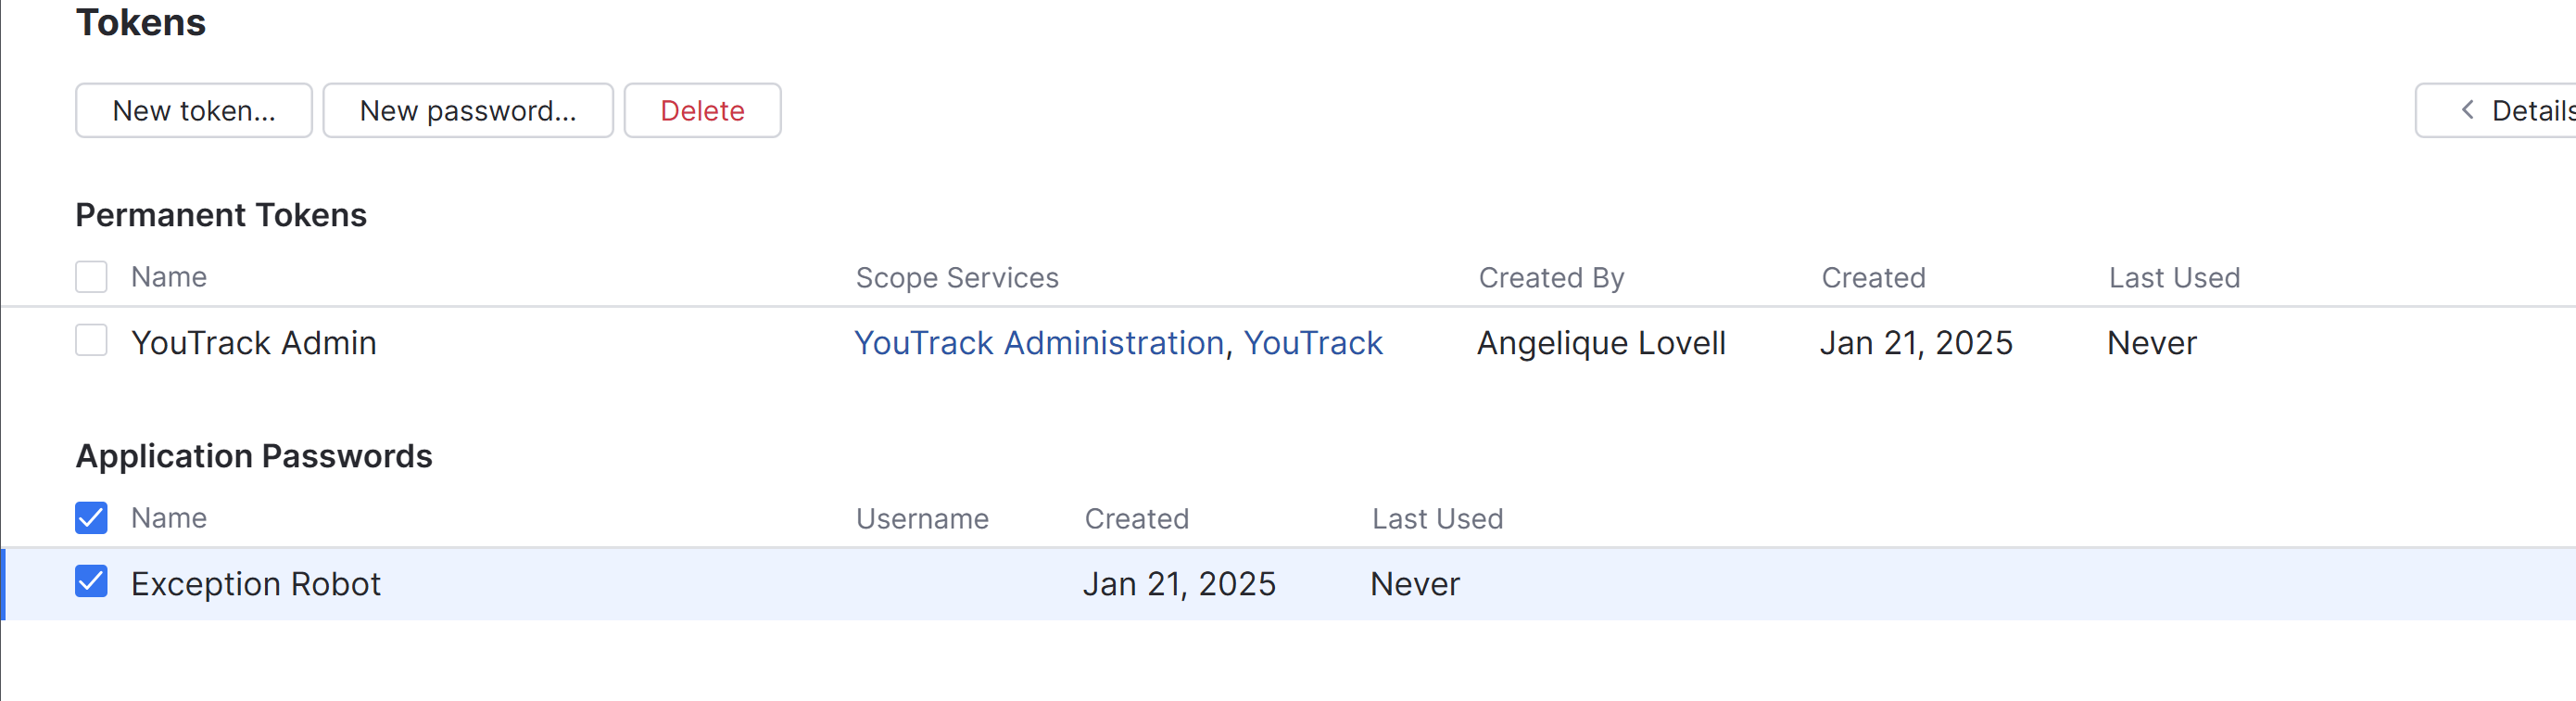Click the New token... button

[193, 110]
